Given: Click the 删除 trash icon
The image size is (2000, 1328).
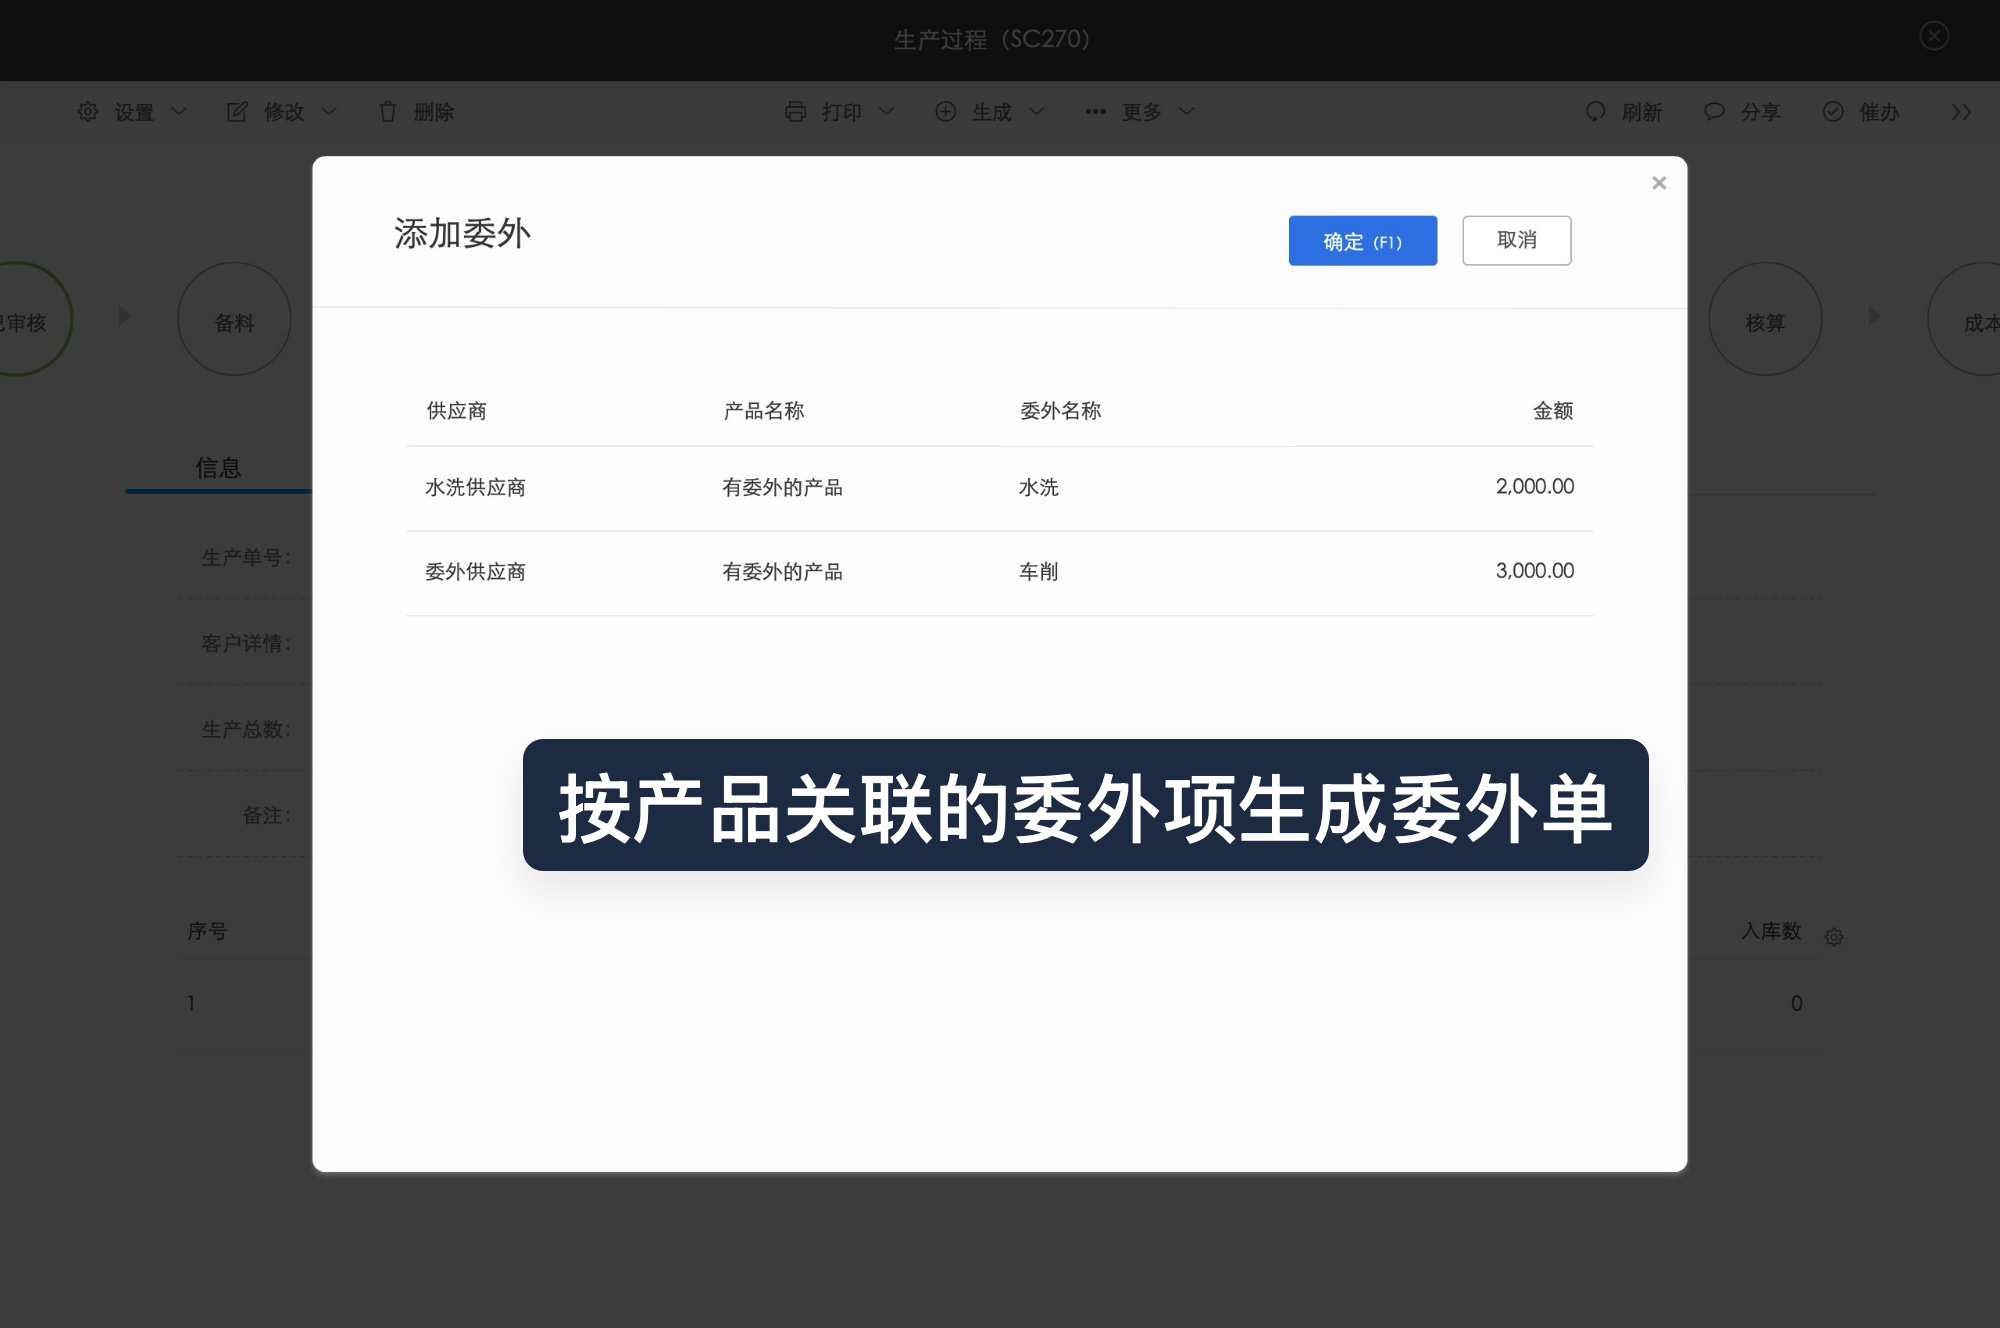Looking at the screenshot, I should click(389, 112).
